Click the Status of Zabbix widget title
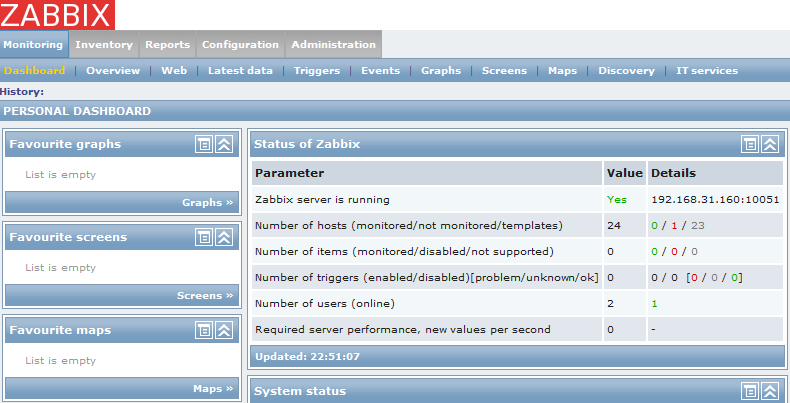The width and height of the screenshot is (790, 403). coord(307,144)
